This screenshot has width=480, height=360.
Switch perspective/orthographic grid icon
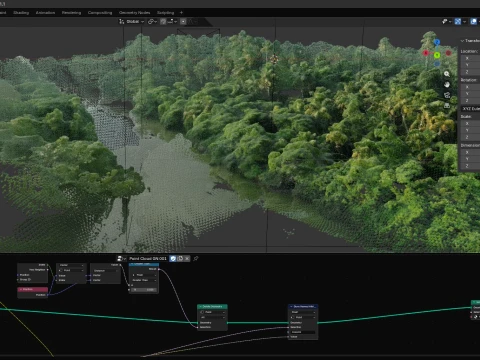(447, 106)
